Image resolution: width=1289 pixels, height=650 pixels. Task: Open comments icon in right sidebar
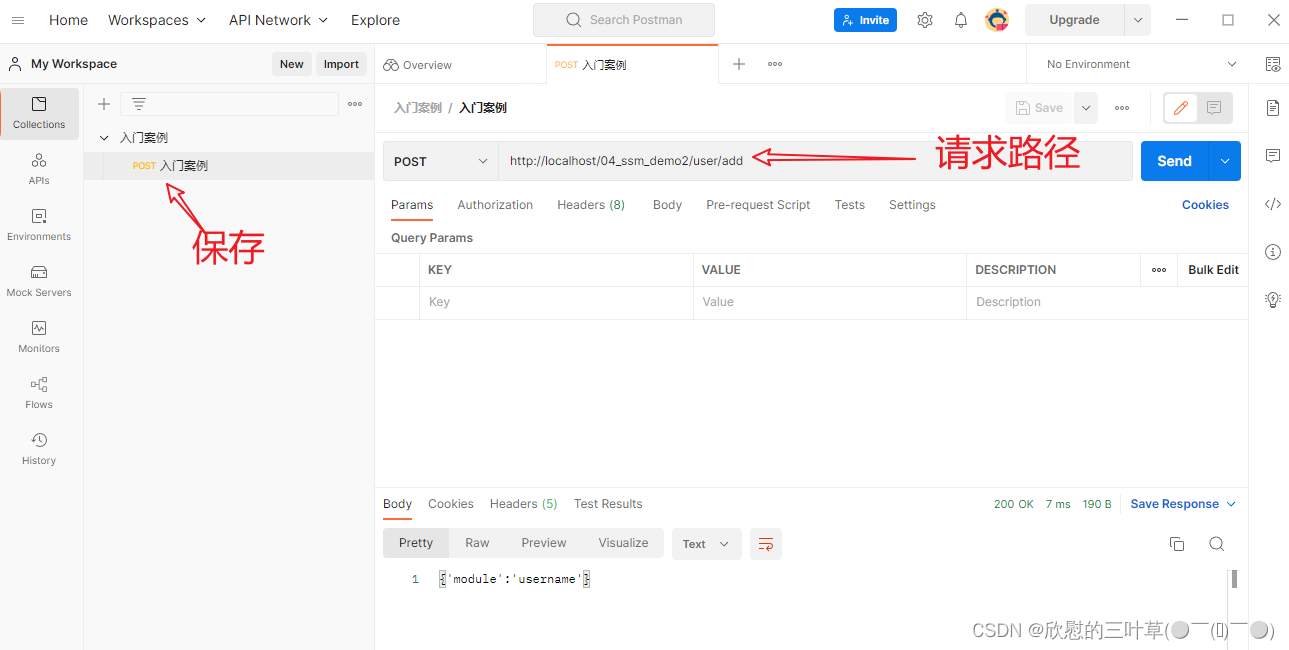coord(1273,156)
